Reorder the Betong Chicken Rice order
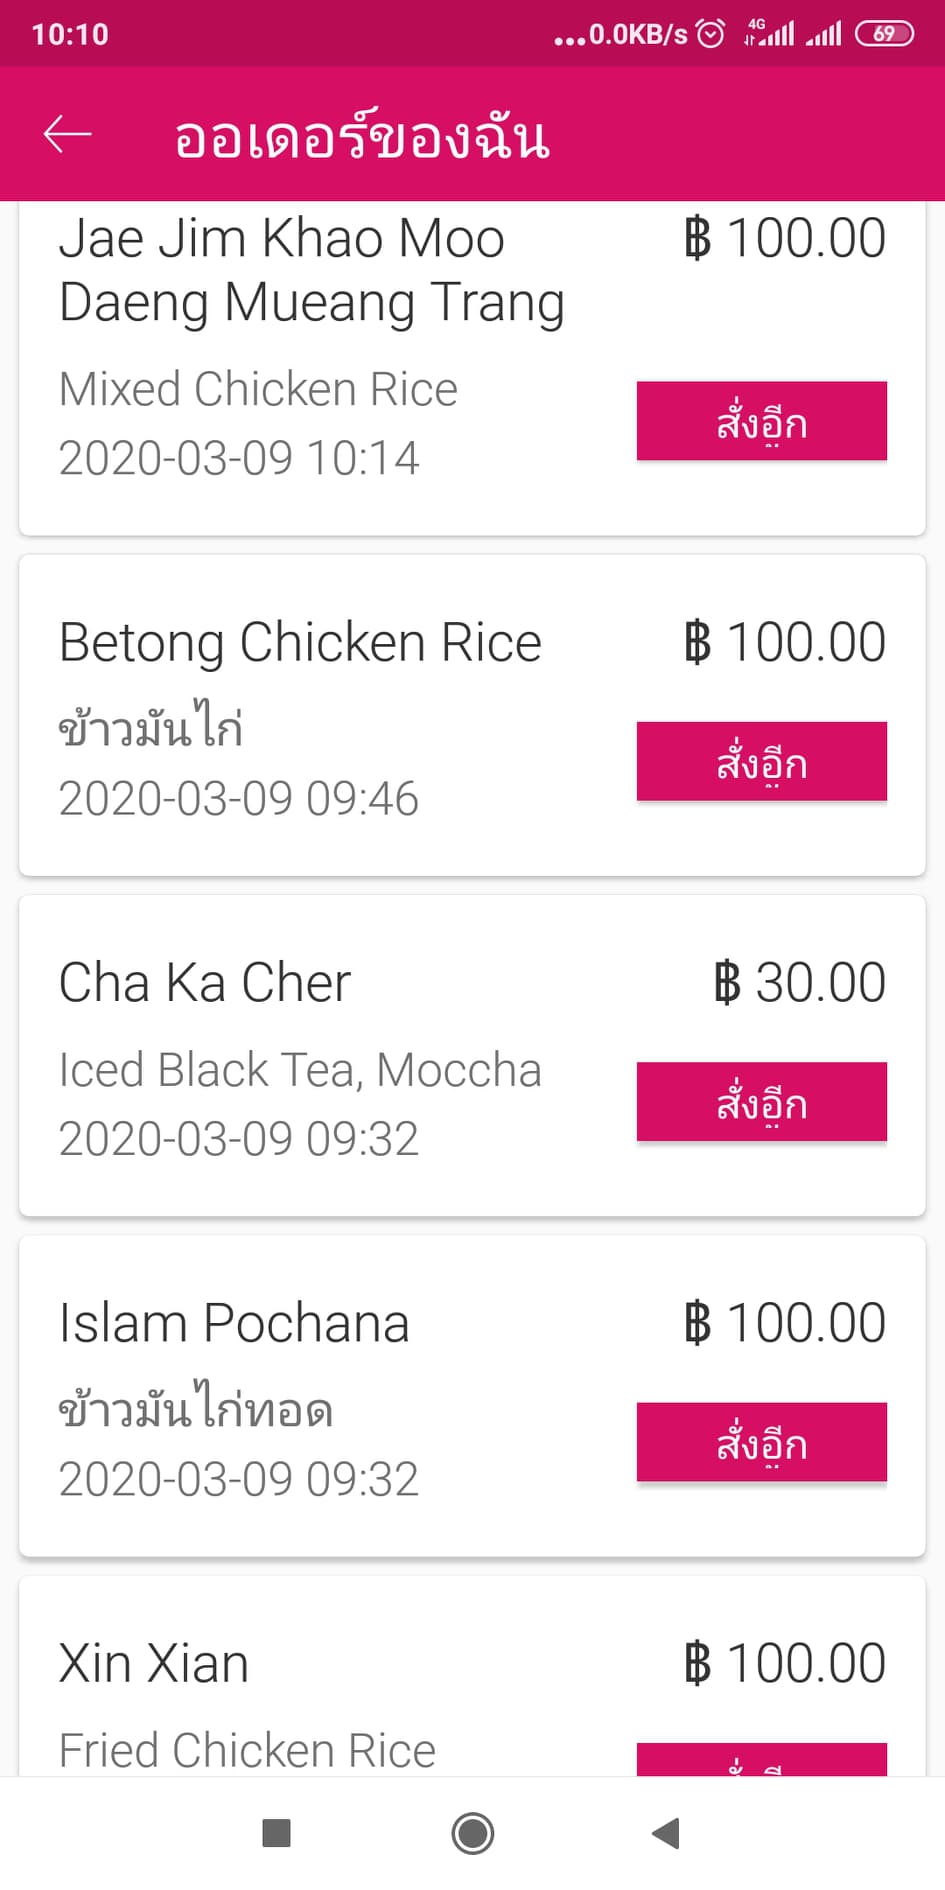The height and width of the screenshot is (1890, 945). pyautogui.click(x=761, y=761)
